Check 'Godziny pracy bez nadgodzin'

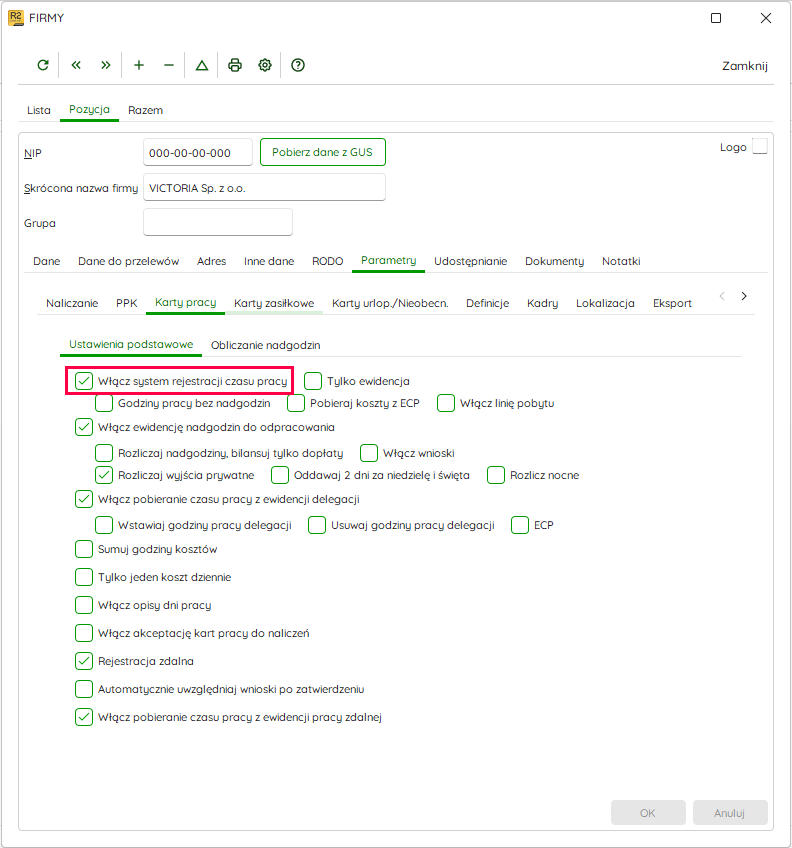tap(104, 403)
